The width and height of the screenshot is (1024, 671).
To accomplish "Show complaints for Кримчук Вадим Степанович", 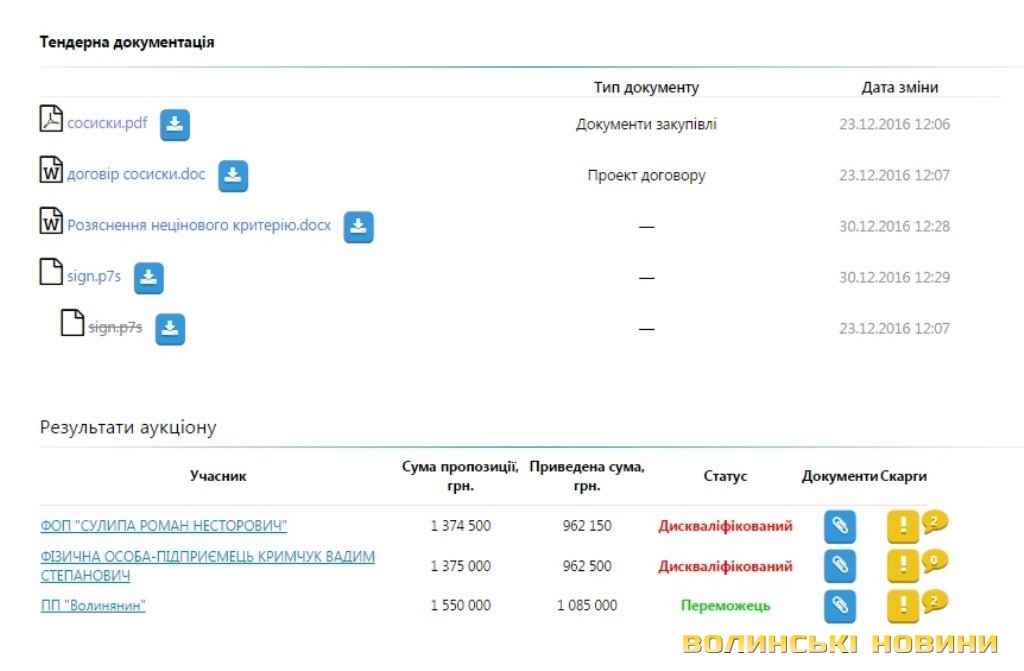I will pyautogui.click(x=903, y=566).
